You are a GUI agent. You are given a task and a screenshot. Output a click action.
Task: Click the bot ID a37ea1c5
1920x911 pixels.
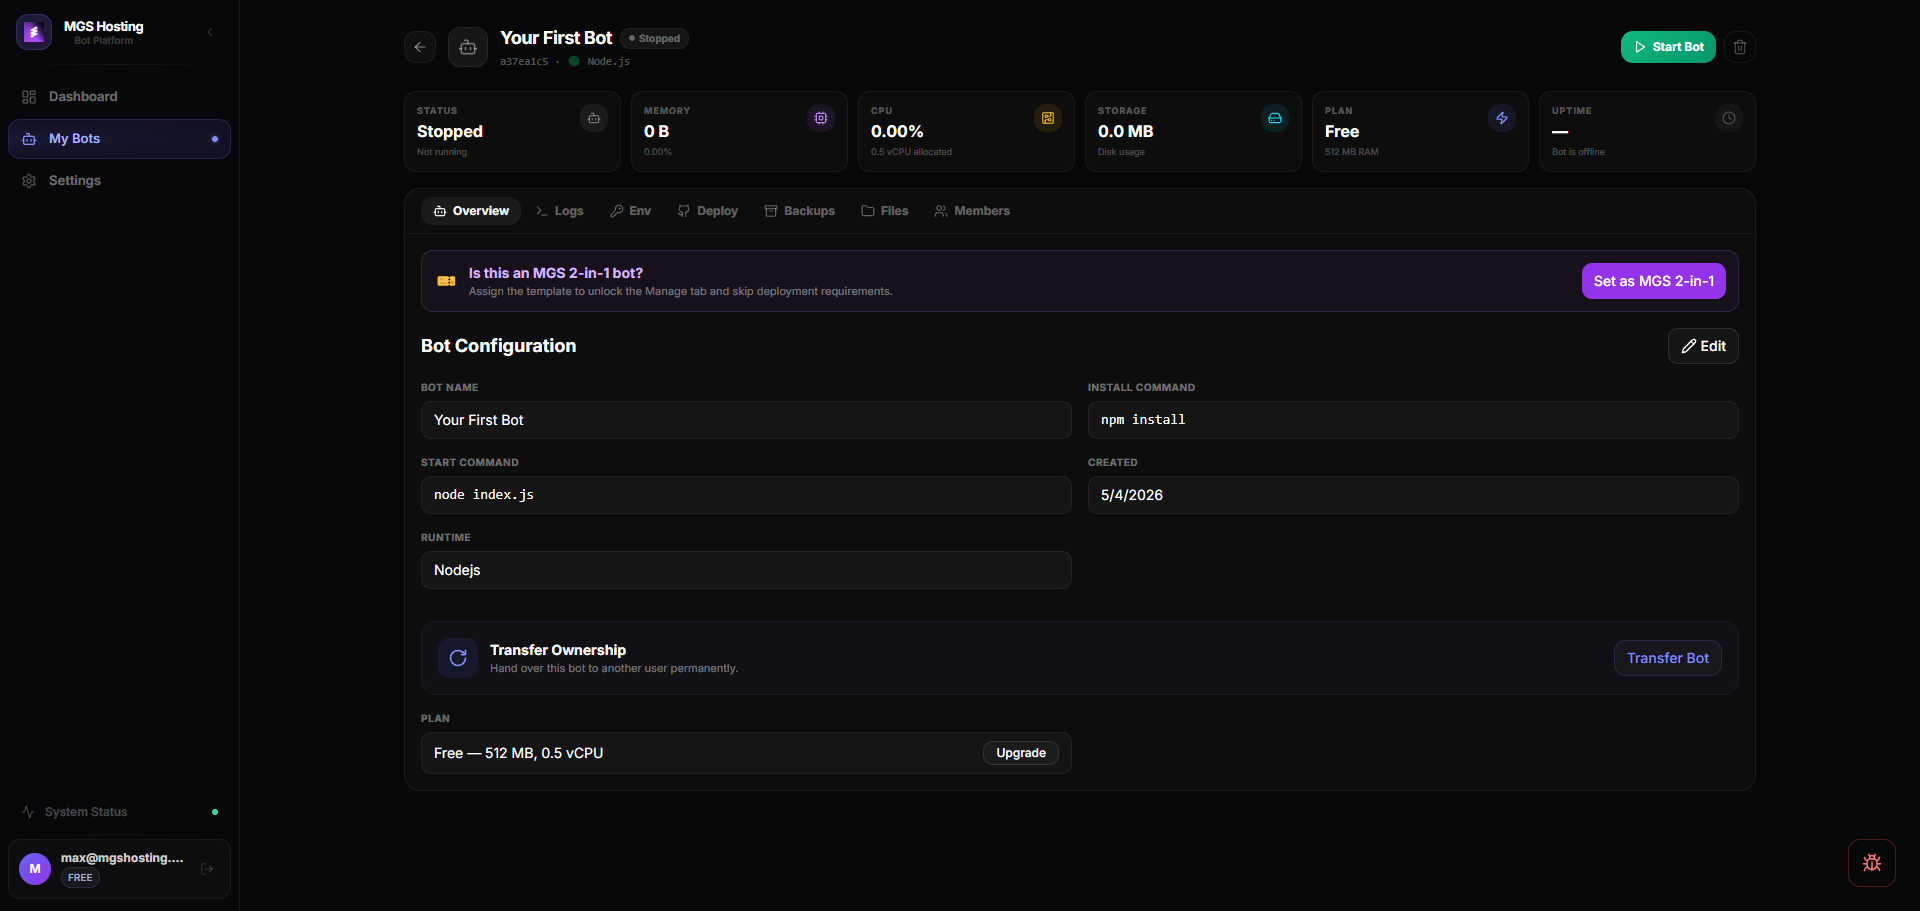(524, 62)
